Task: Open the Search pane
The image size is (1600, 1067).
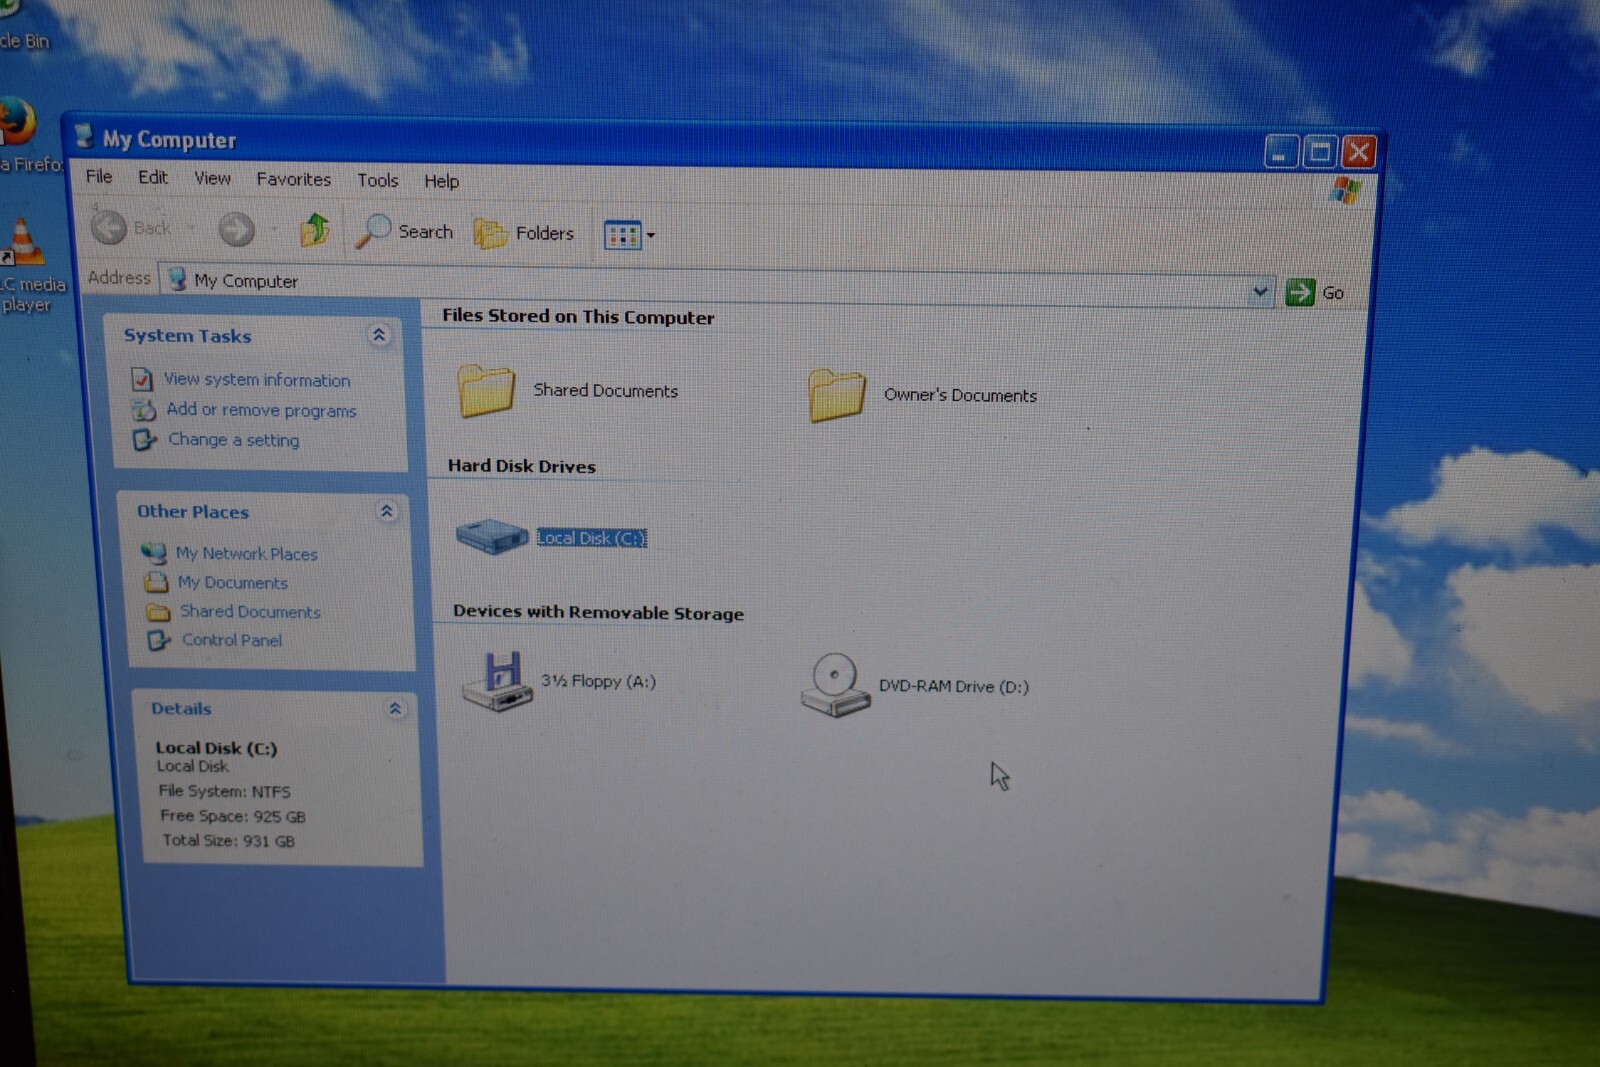Action: click(404, 231)
